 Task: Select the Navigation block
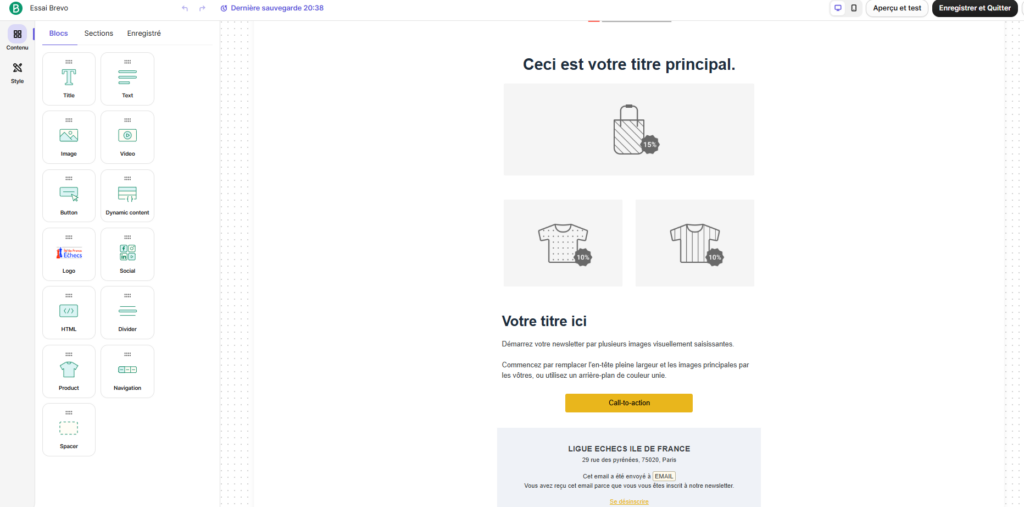coord(127,370)
